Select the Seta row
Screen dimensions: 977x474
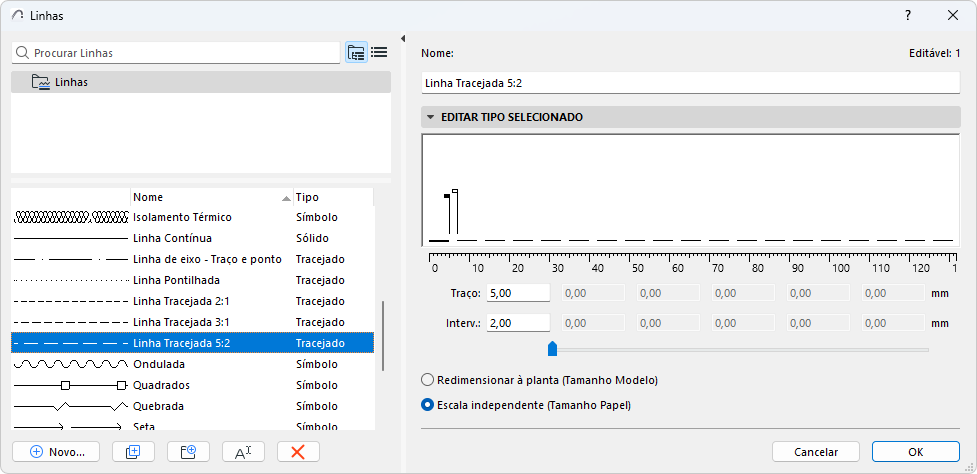(193, 426)
